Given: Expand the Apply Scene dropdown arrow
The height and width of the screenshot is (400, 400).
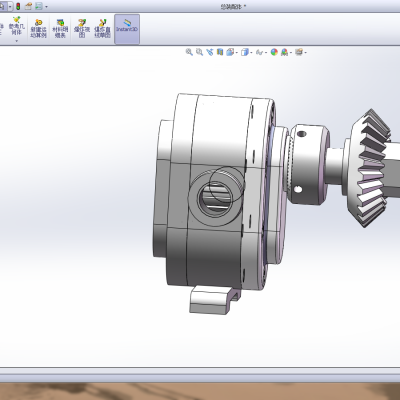Looking at the screenshot, I should pos(291,52).
